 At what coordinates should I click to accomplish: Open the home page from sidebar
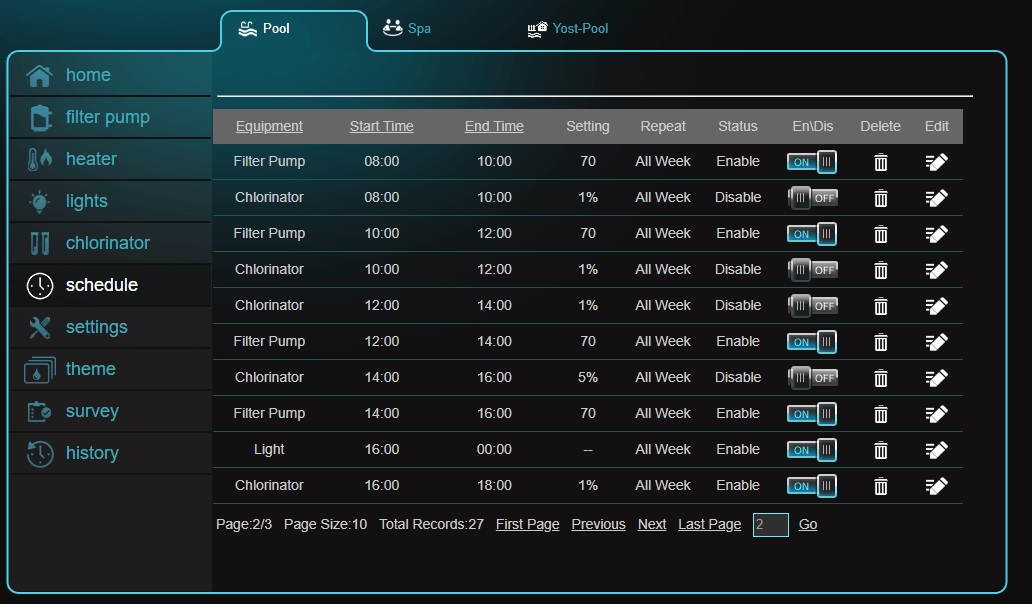click(110, 75)
